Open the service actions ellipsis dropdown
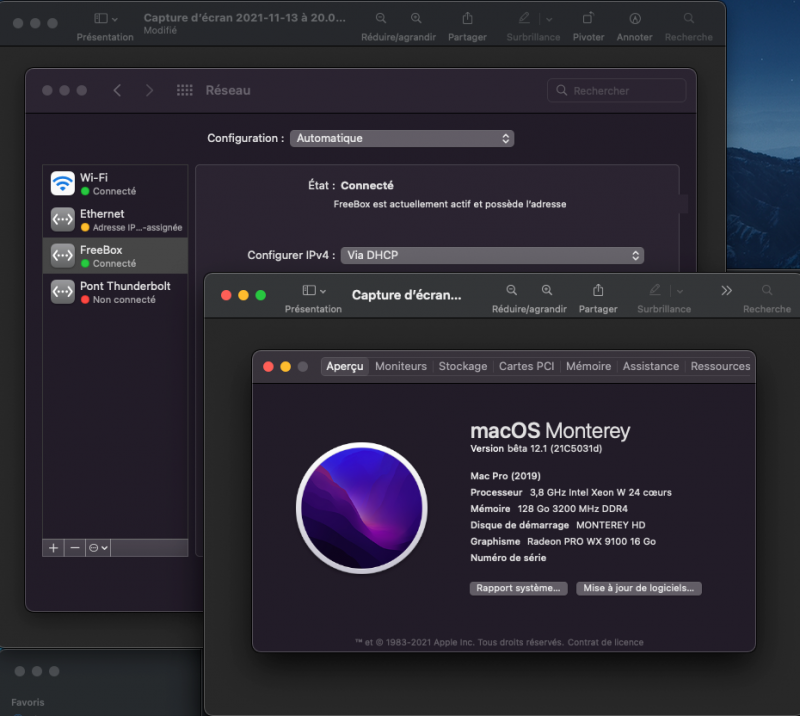This screenshot has width=800, height=716. (98, 548)
